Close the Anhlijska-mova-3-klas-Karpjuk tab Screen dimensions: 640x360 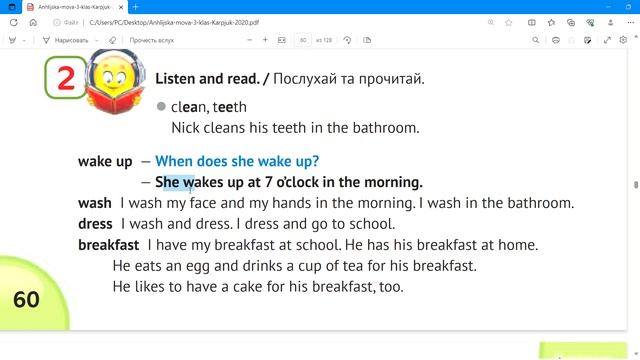121,7
